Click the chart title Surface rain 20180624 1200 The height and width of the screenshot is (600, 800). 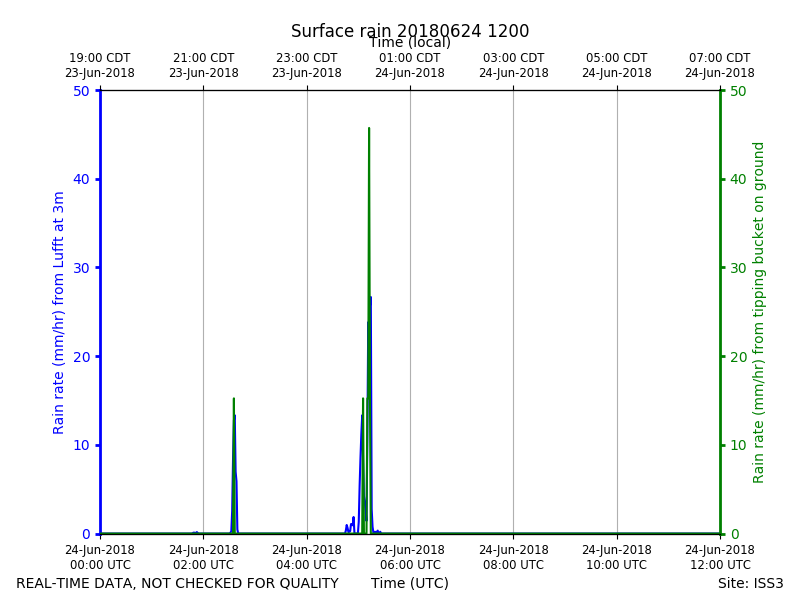click(x=410, y=31)
